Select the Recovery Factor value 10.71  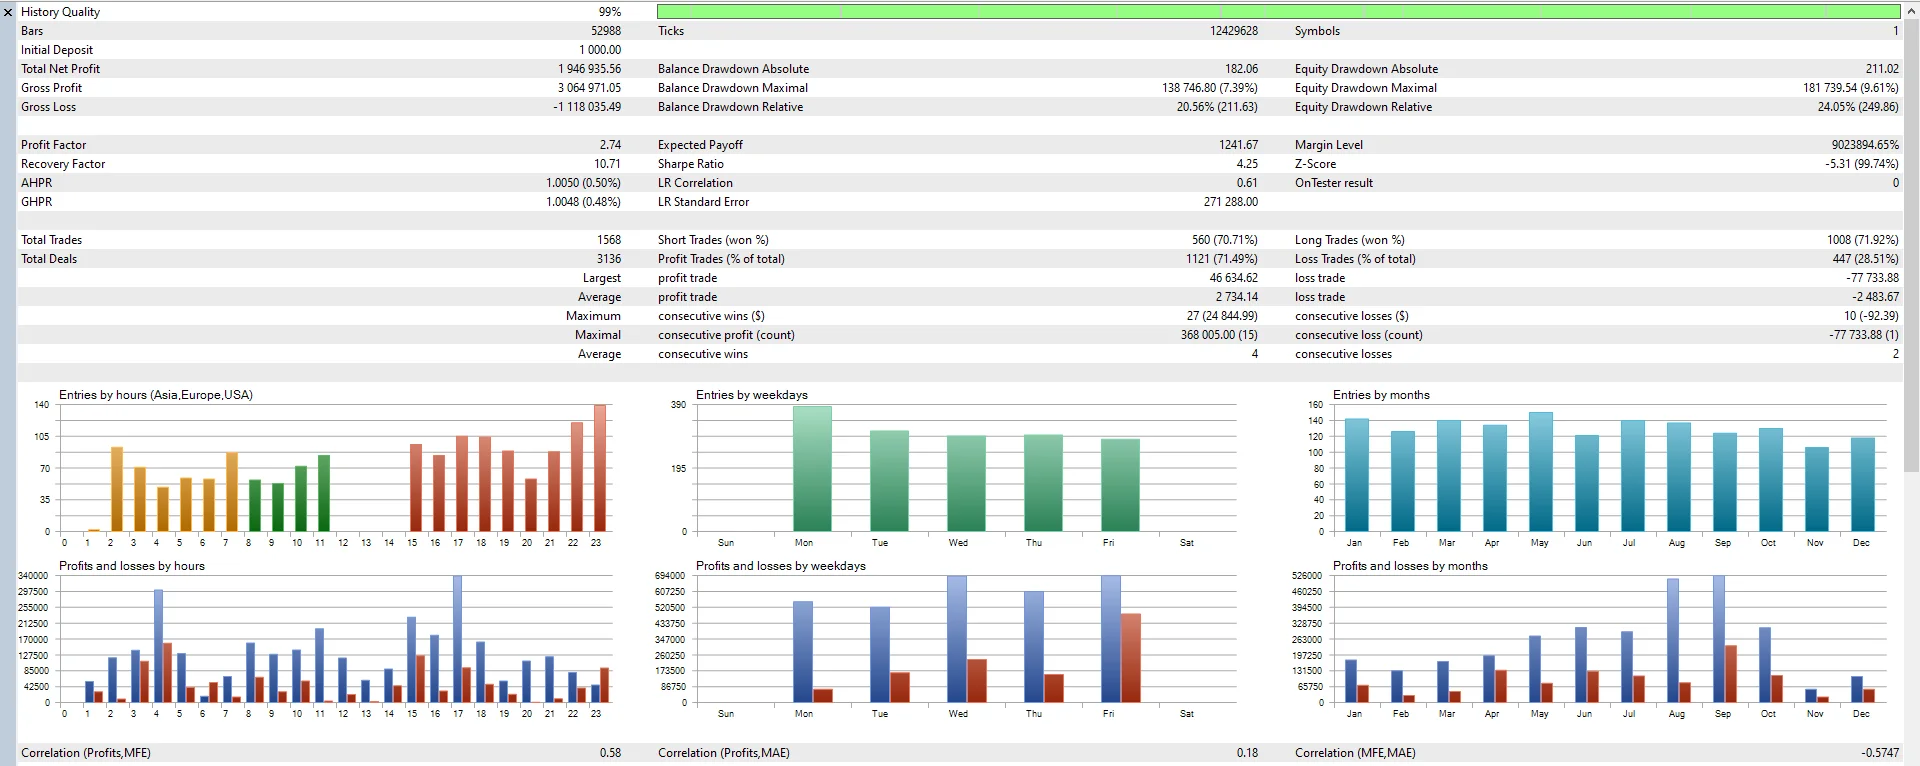pos(607,164)
